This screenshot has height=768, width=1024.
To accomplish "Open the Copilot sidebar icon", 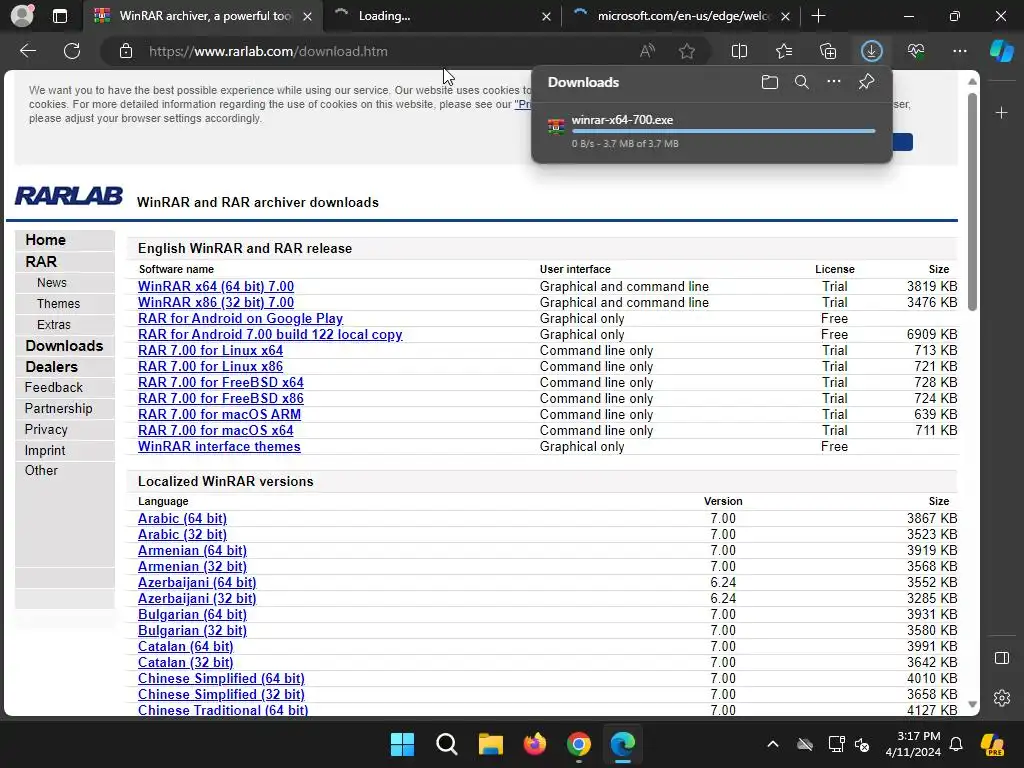I will 1001,51.
